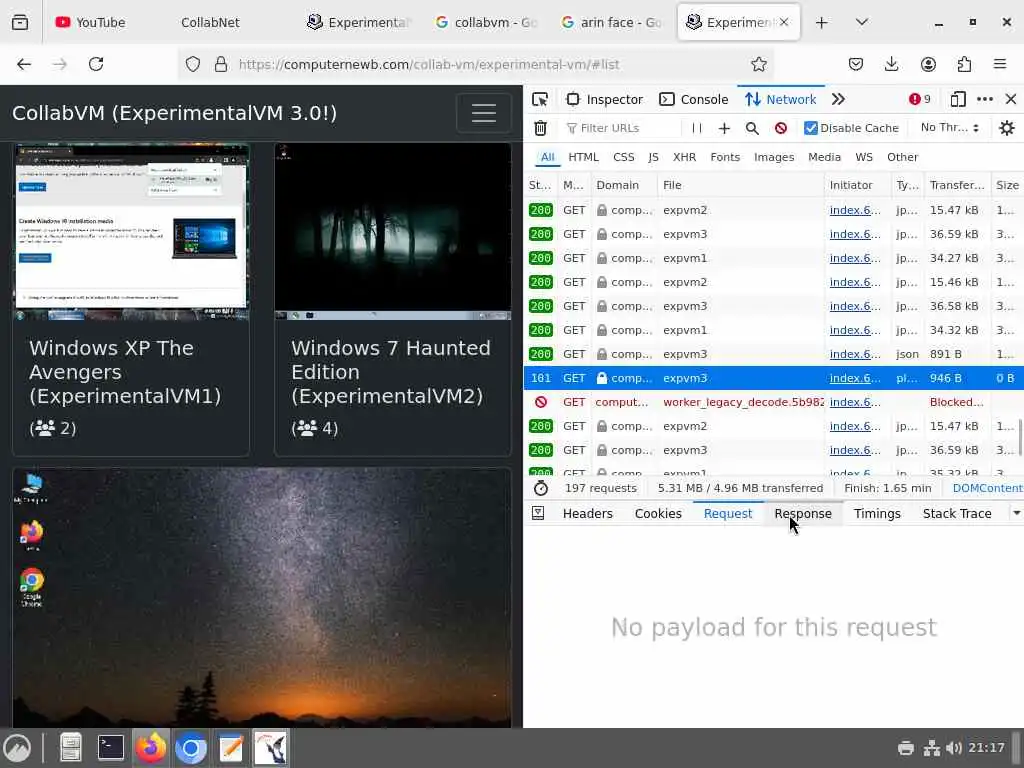
Task: Open the Timings details tab
Action: pyautogui.click(x=877, y=513)
